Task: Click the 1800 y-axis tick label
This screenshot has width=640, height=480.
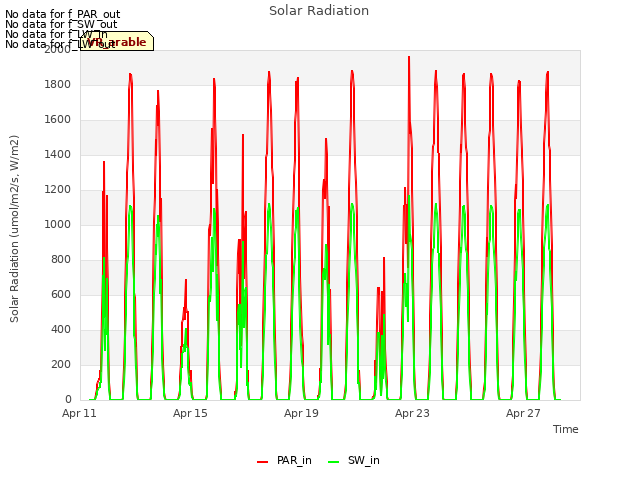Action: [58, 84]
